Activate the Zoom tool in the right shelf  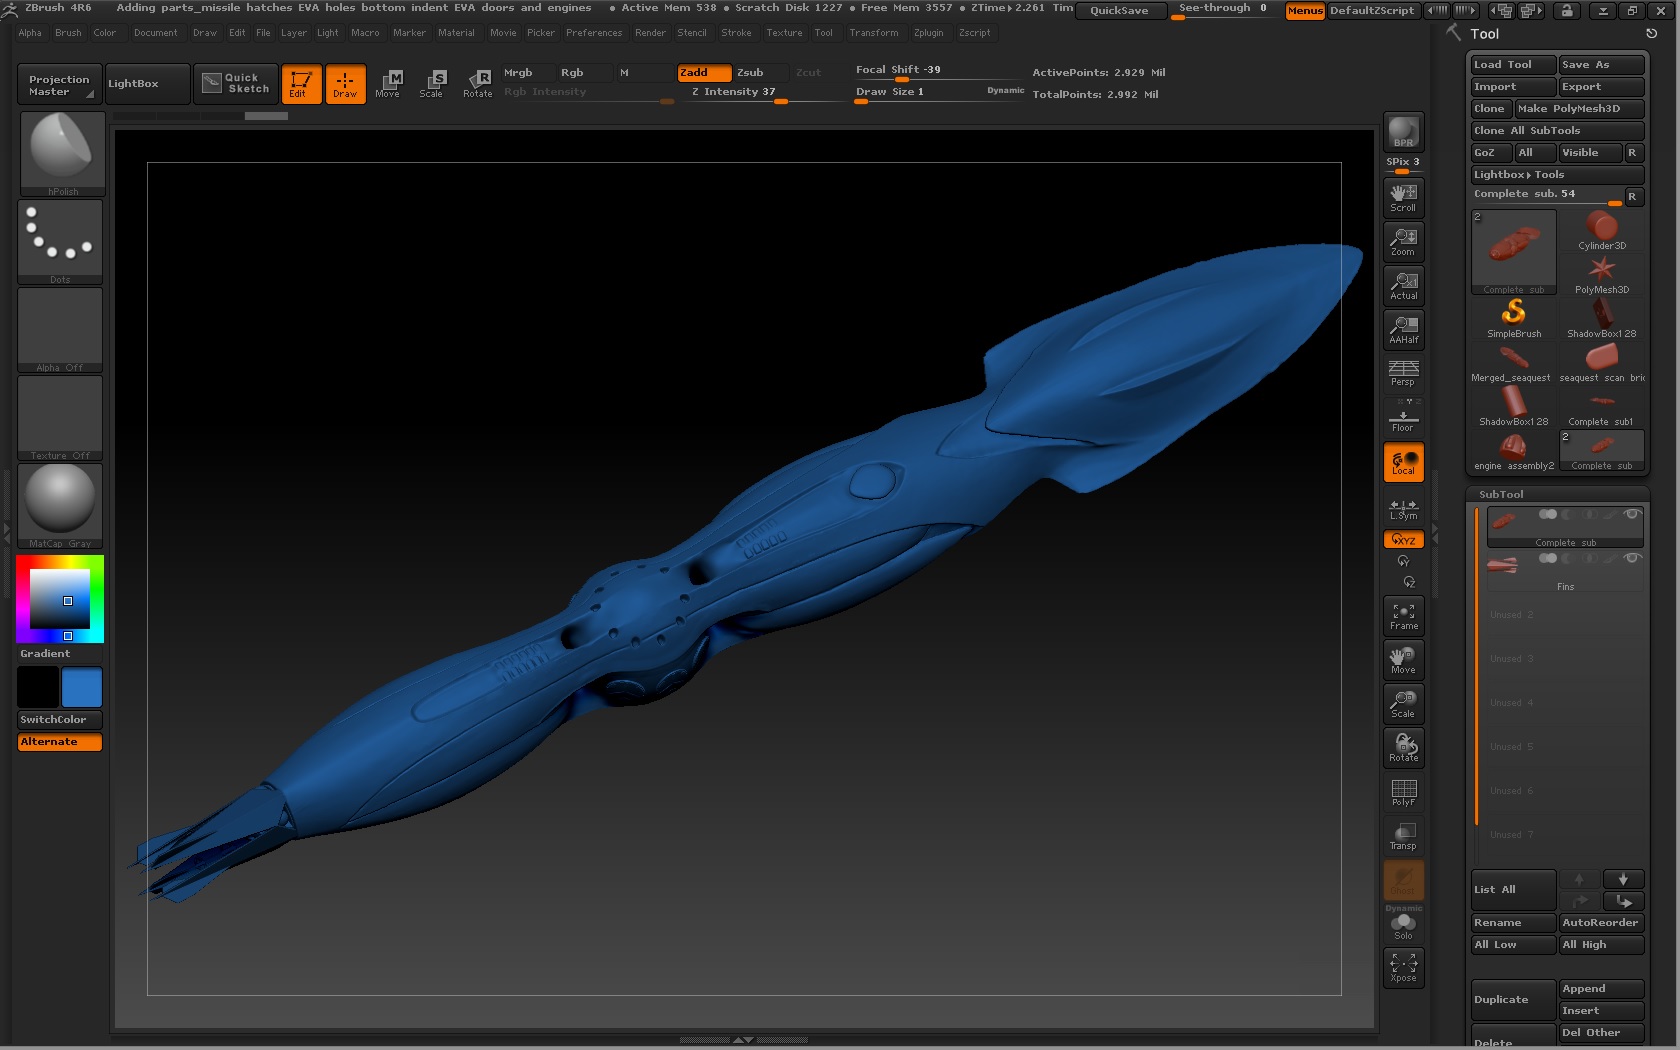tap(1403, 241)
